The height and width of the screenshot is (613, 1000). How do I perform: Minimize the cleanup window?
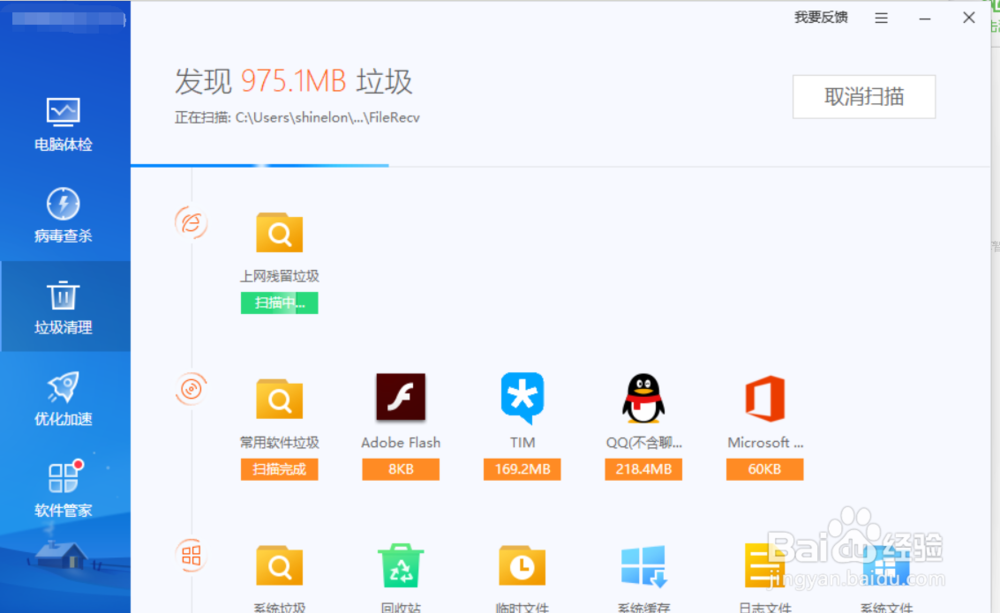925,18
